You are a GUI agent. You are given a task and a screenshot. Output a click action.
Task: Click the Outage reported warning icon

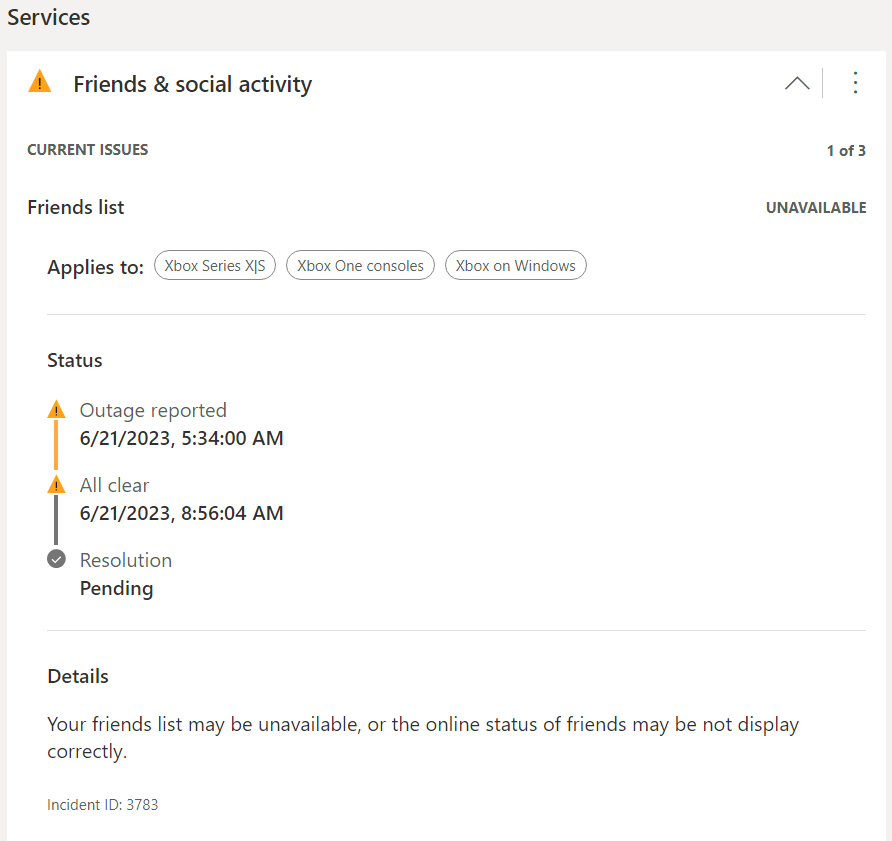pos(56,410)
